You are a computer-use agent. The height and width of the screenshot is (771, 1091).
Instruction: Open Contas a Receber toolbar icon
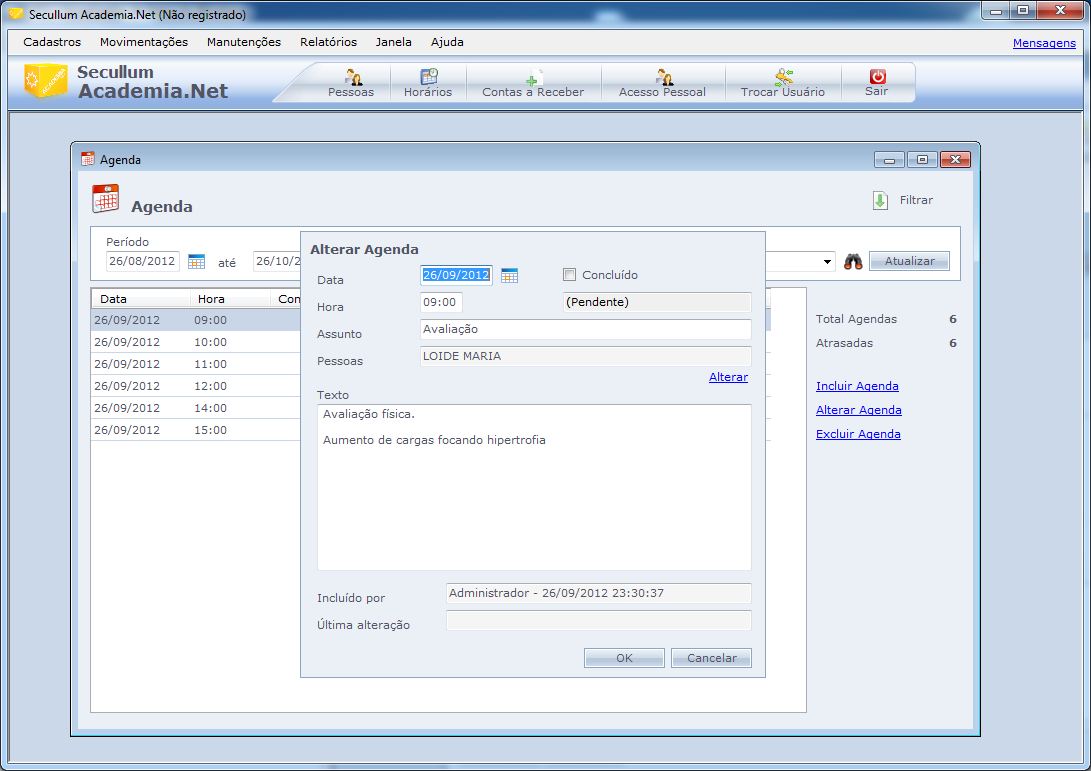[x=534, y=77]
